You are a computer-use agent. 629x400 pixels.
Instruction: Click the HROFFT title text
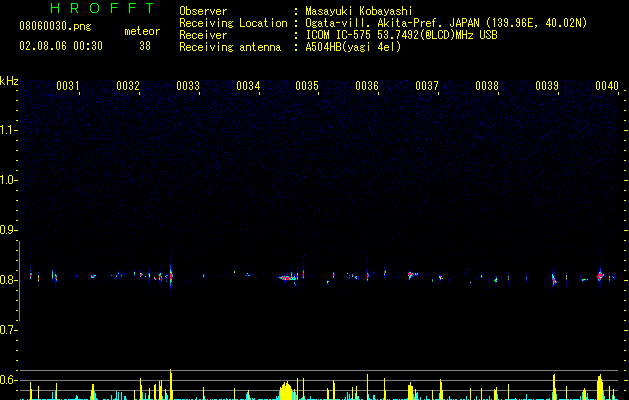click(x=102, y=8)
